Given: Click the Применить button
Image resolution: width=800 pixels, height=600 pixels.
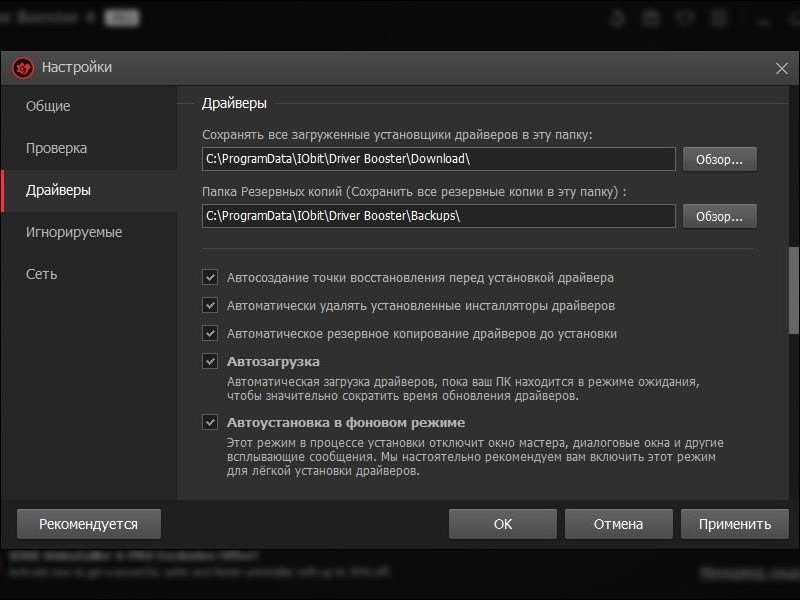Looking at the screenshot, I should [x=735, y=524].
